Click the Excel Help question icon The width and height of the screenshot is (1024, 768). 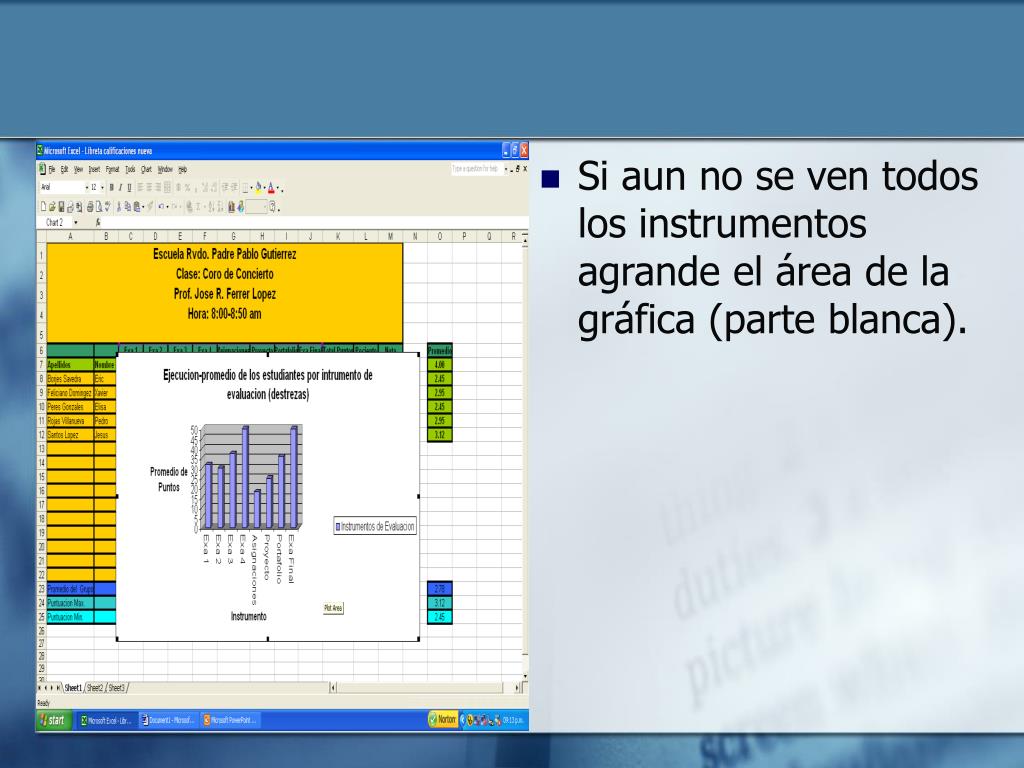(272, 206)
